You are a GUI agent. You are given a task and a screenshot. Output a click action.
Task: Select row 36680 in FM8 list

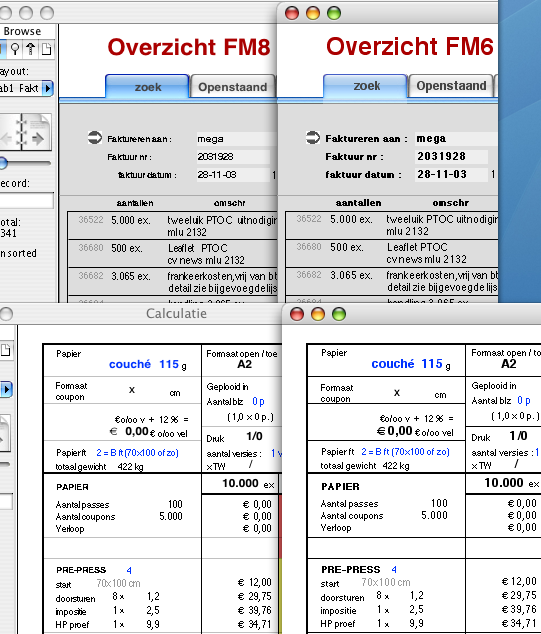(x=173, y=254)
